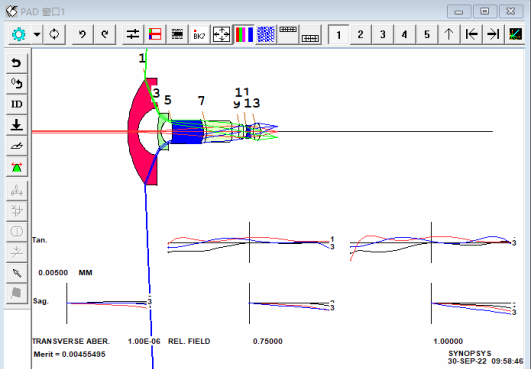The image size is (531, 370).
Task: Click surface number label 5 in lens drawing
Action: pyautogui.click(x=168, y=100)
